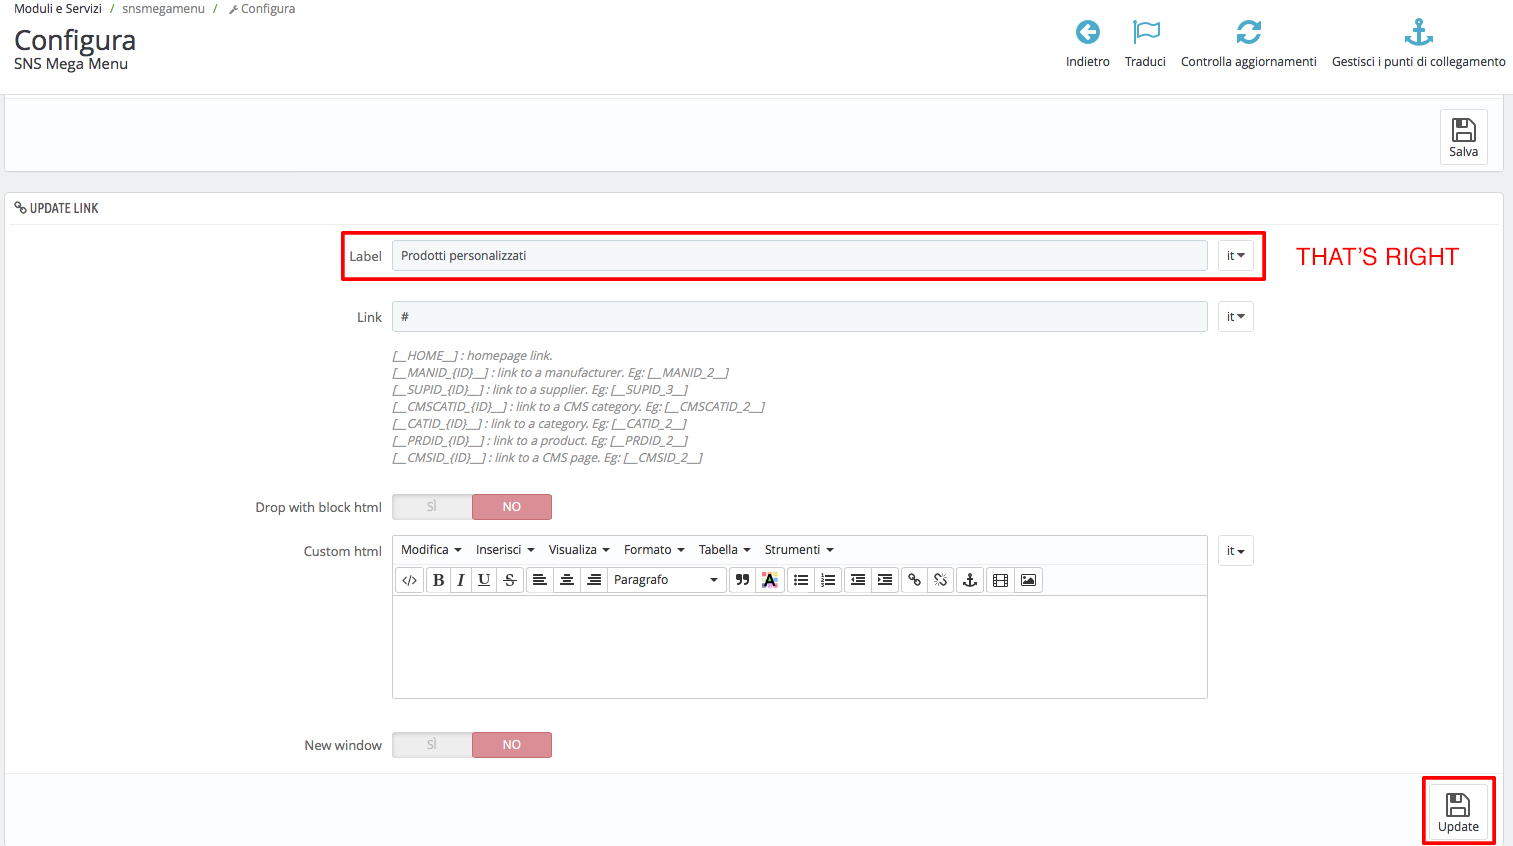The image size is (1513, 846).
Task: Insert an anchor in the editor toolbar
Action: (x=969, y=580)
